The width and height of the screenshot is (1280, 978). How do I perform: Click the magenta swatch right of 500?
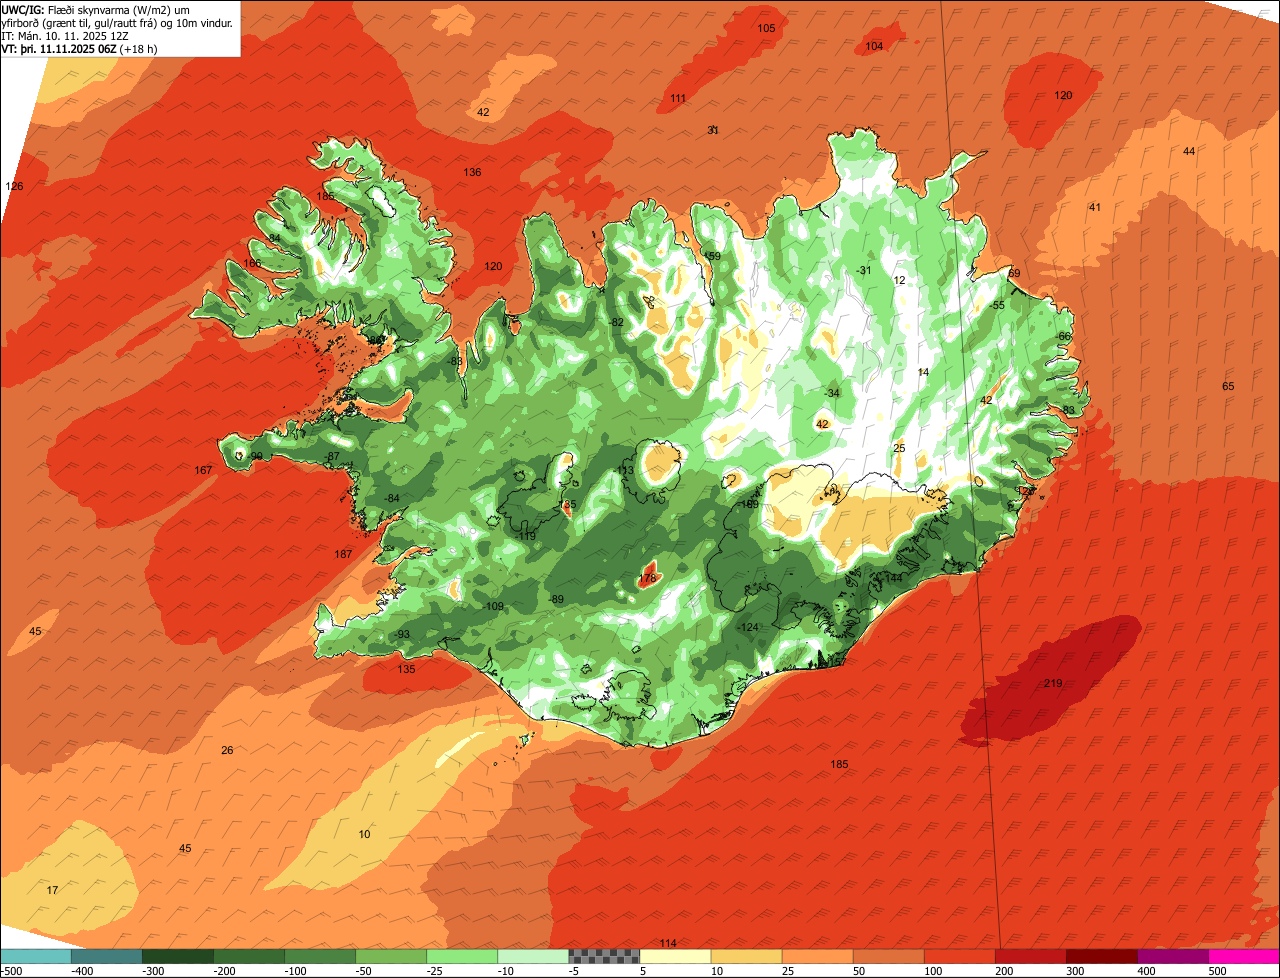coord(1244,956)
